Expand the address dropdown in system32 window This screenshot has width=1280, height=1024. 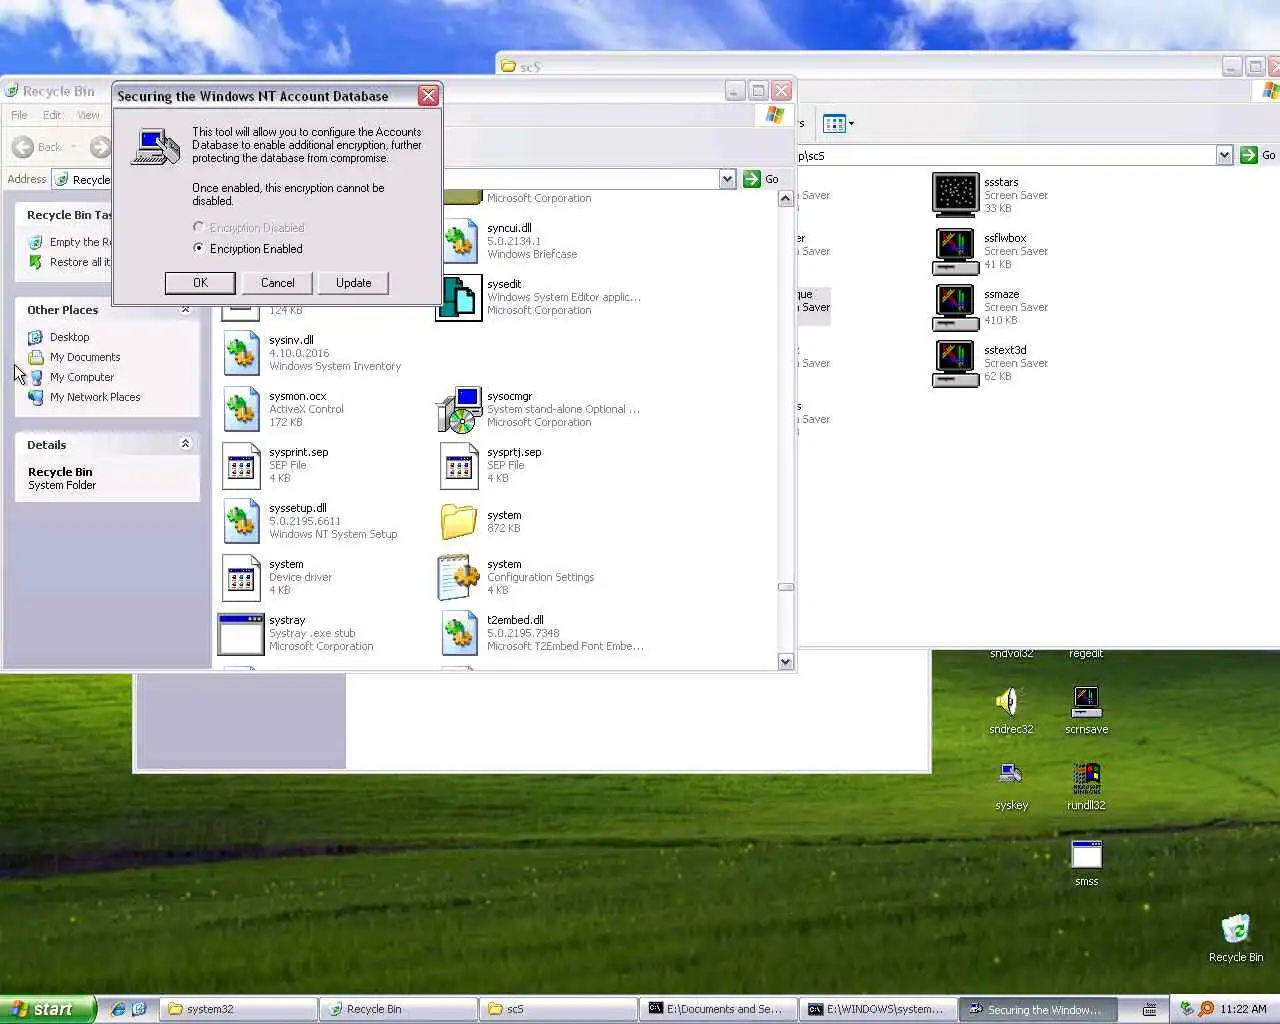coord(727,179)
